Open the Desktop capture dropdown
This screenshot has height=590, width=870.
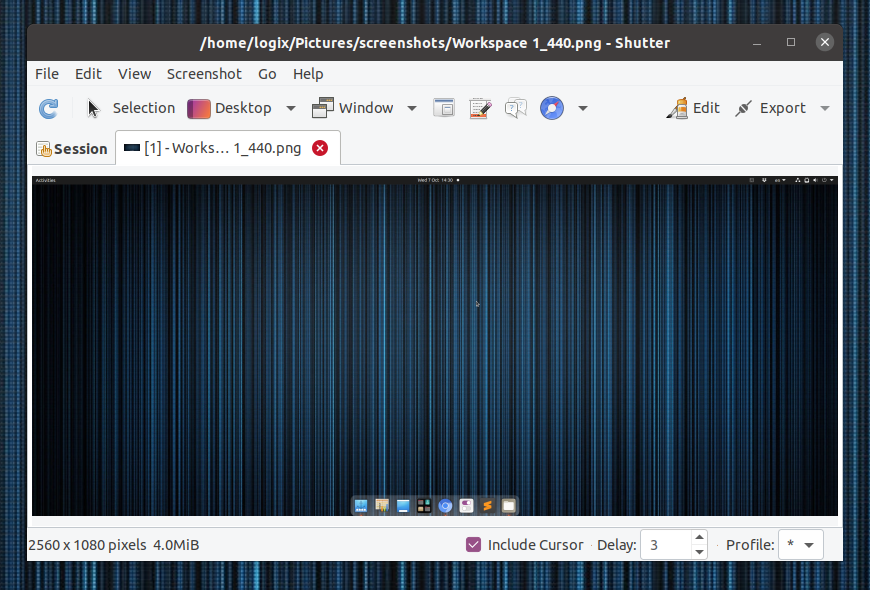(x=290, y=108)
